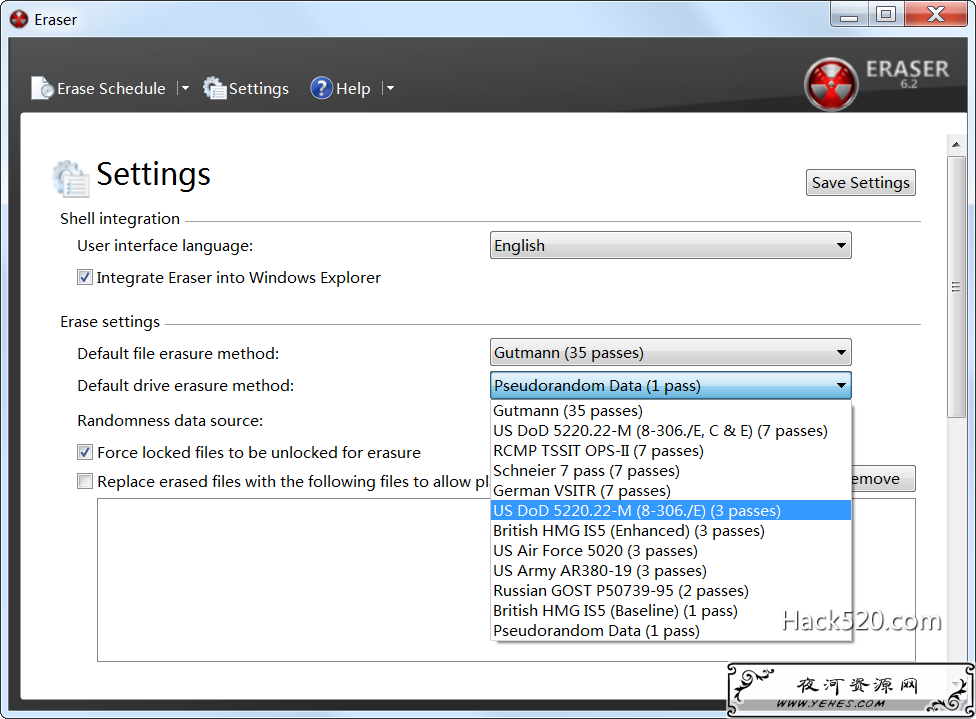Choose Russian GOST P50739-95 (2 passes)
This screenshot has height=719, width=976.
pos(670,590)
